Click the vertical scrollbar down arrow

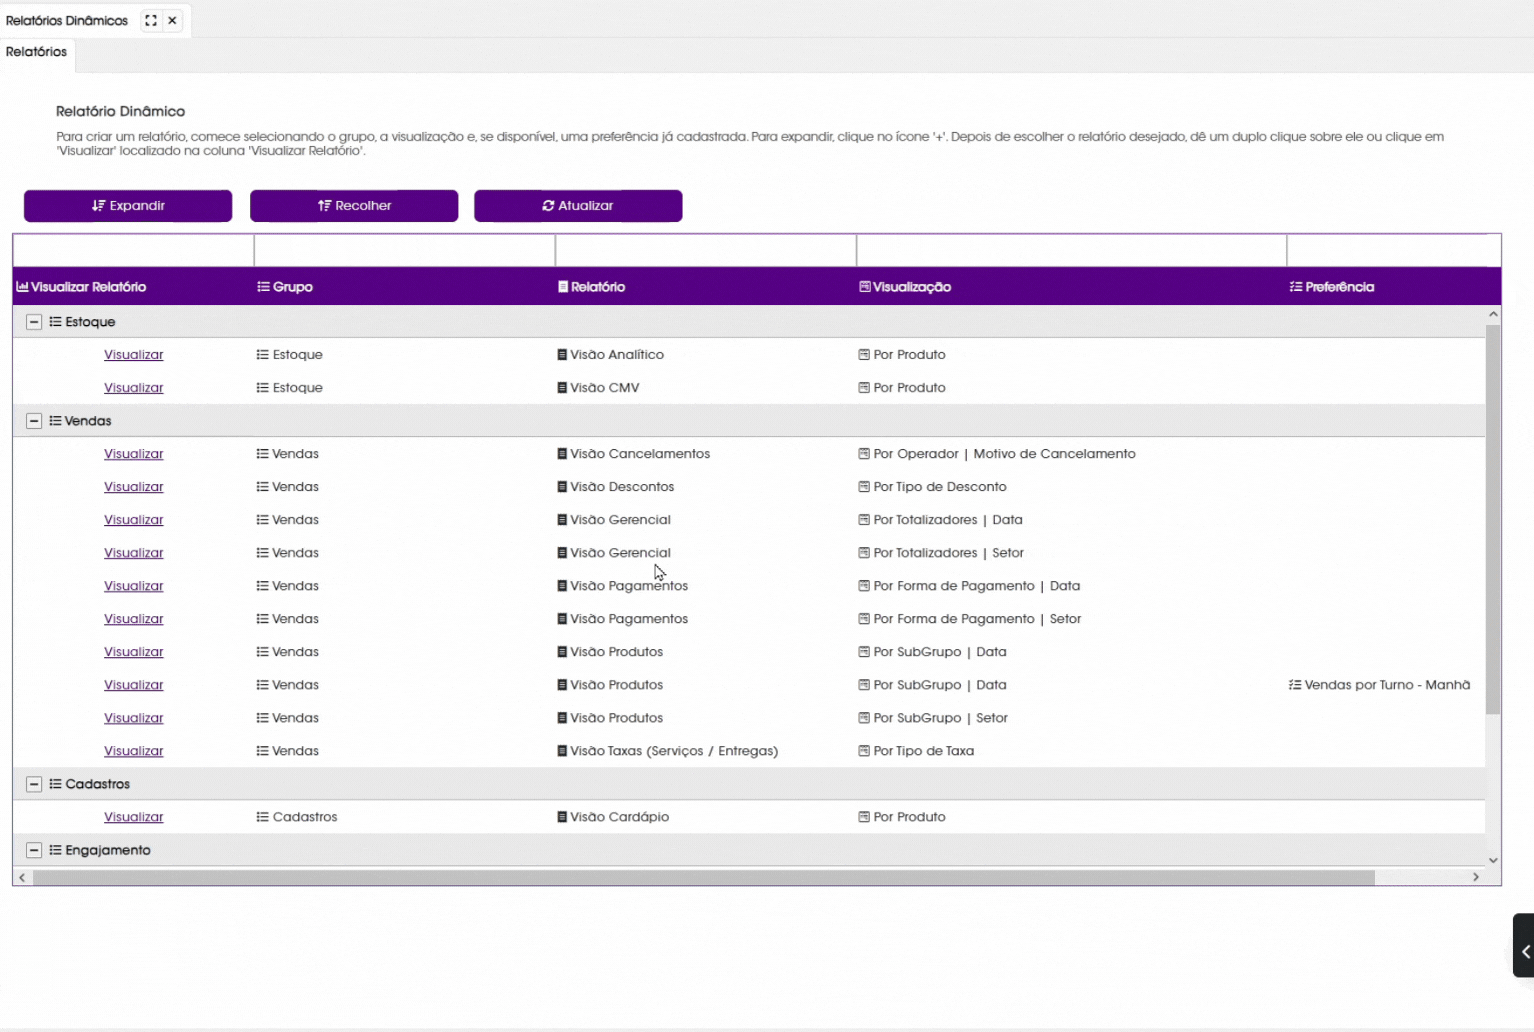point(1493,860)
